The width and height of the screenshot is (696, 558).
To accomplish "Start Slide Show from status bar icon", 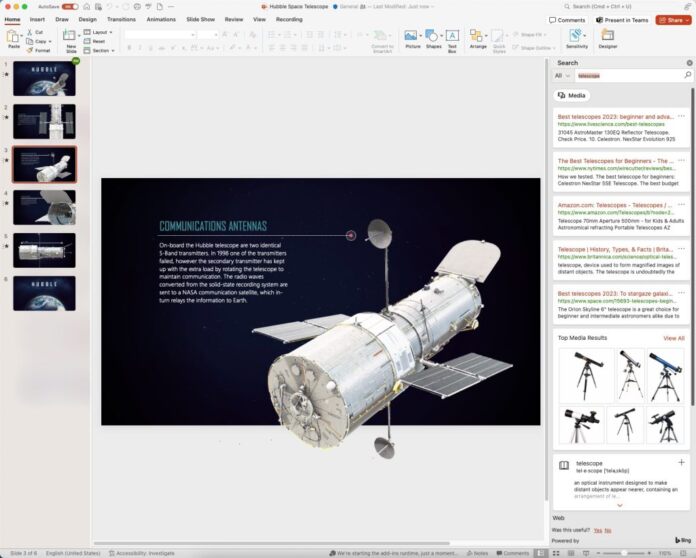I will pos(586,553).
